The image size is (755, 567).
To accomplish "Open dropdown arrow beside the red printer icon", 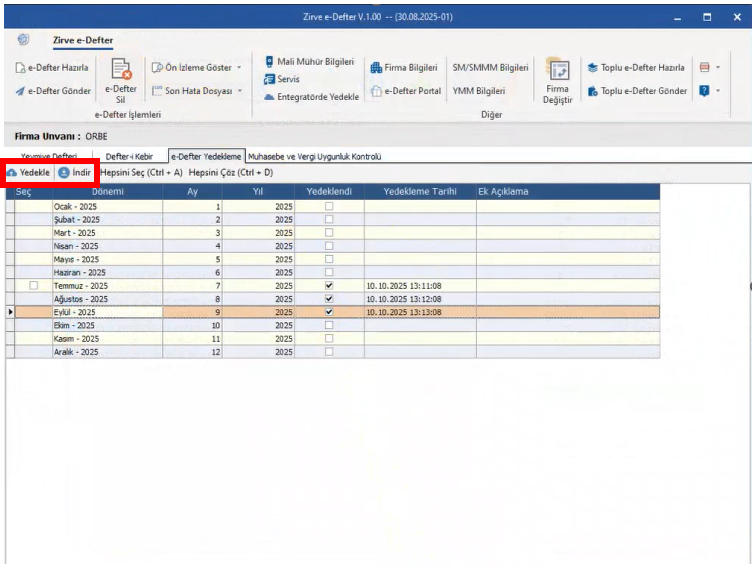I will point(718,67).
